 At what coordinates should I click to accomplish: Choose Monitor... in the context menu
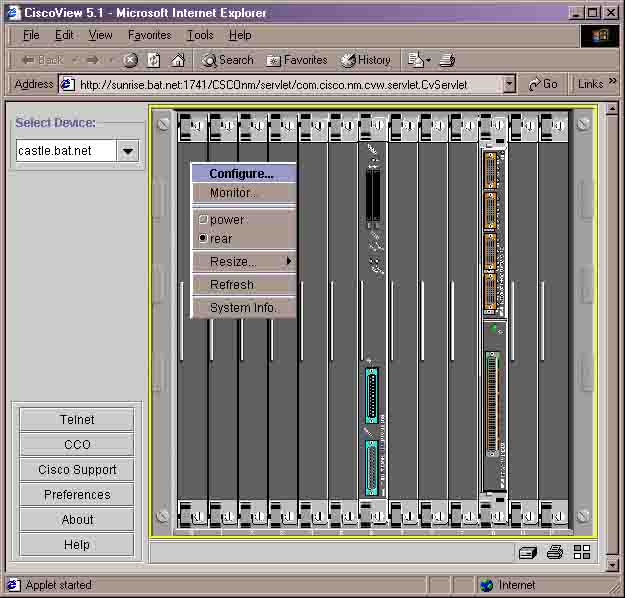pyautogui.click(x=244, y=193)
